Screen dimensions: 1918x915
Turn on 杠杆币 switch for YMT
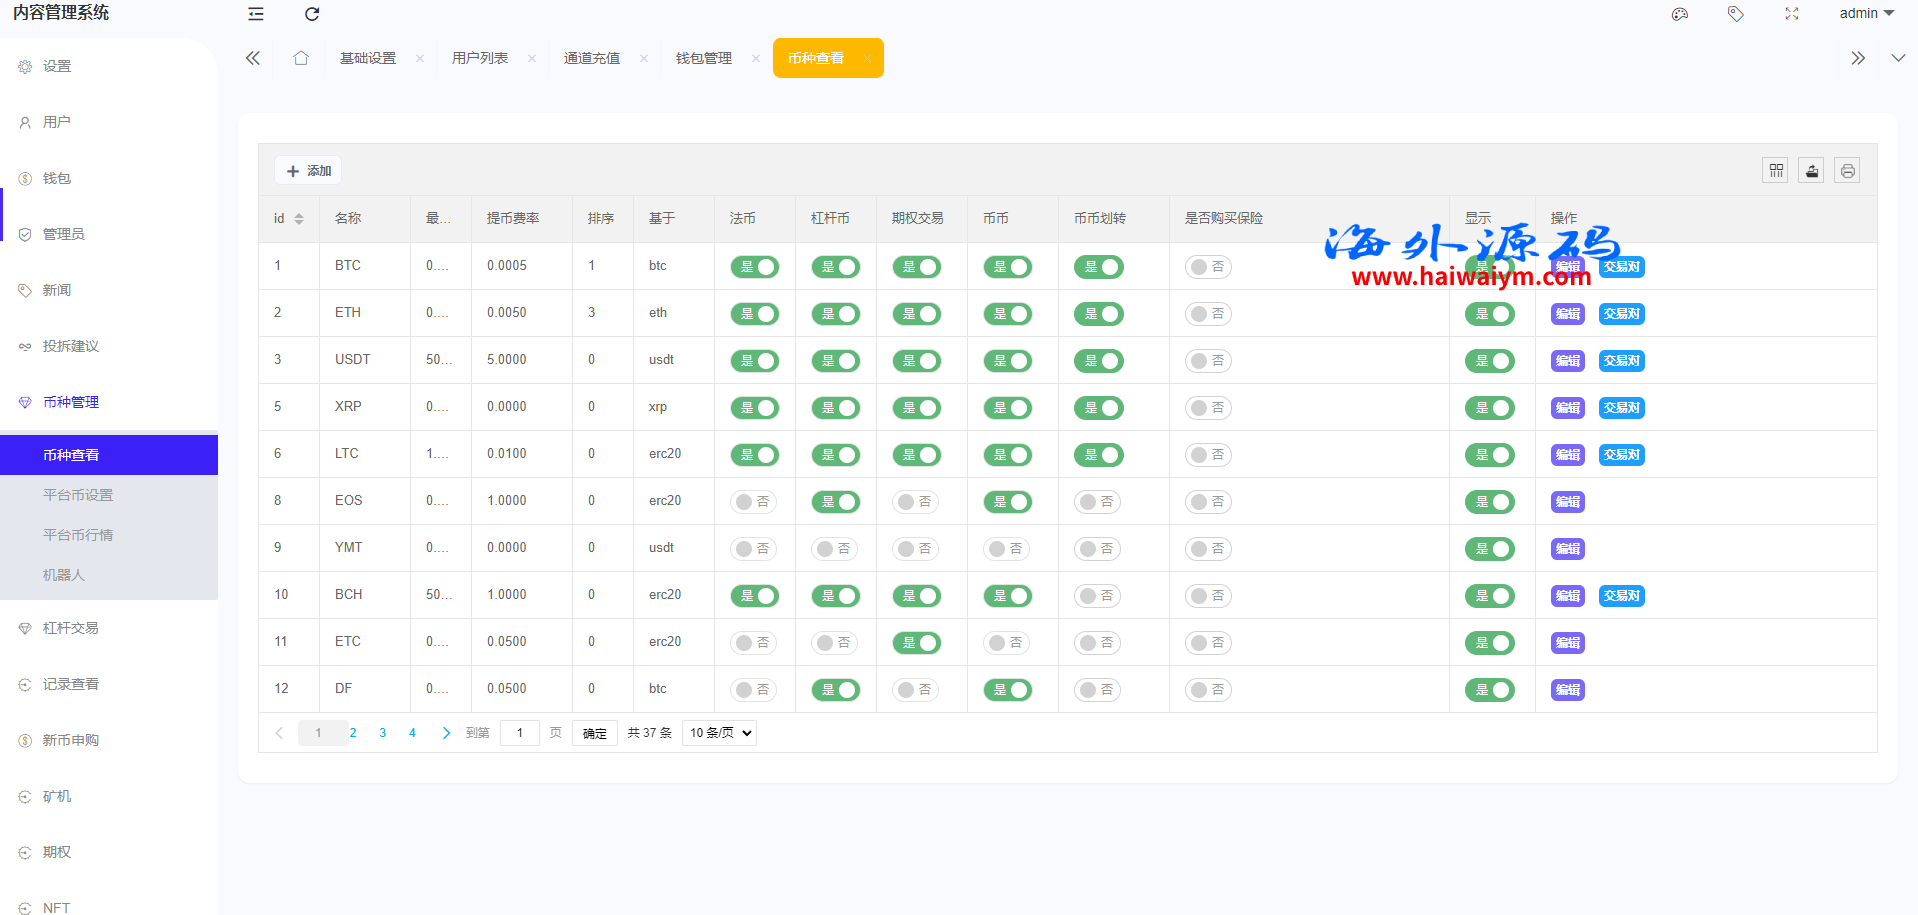pos(835,549)
